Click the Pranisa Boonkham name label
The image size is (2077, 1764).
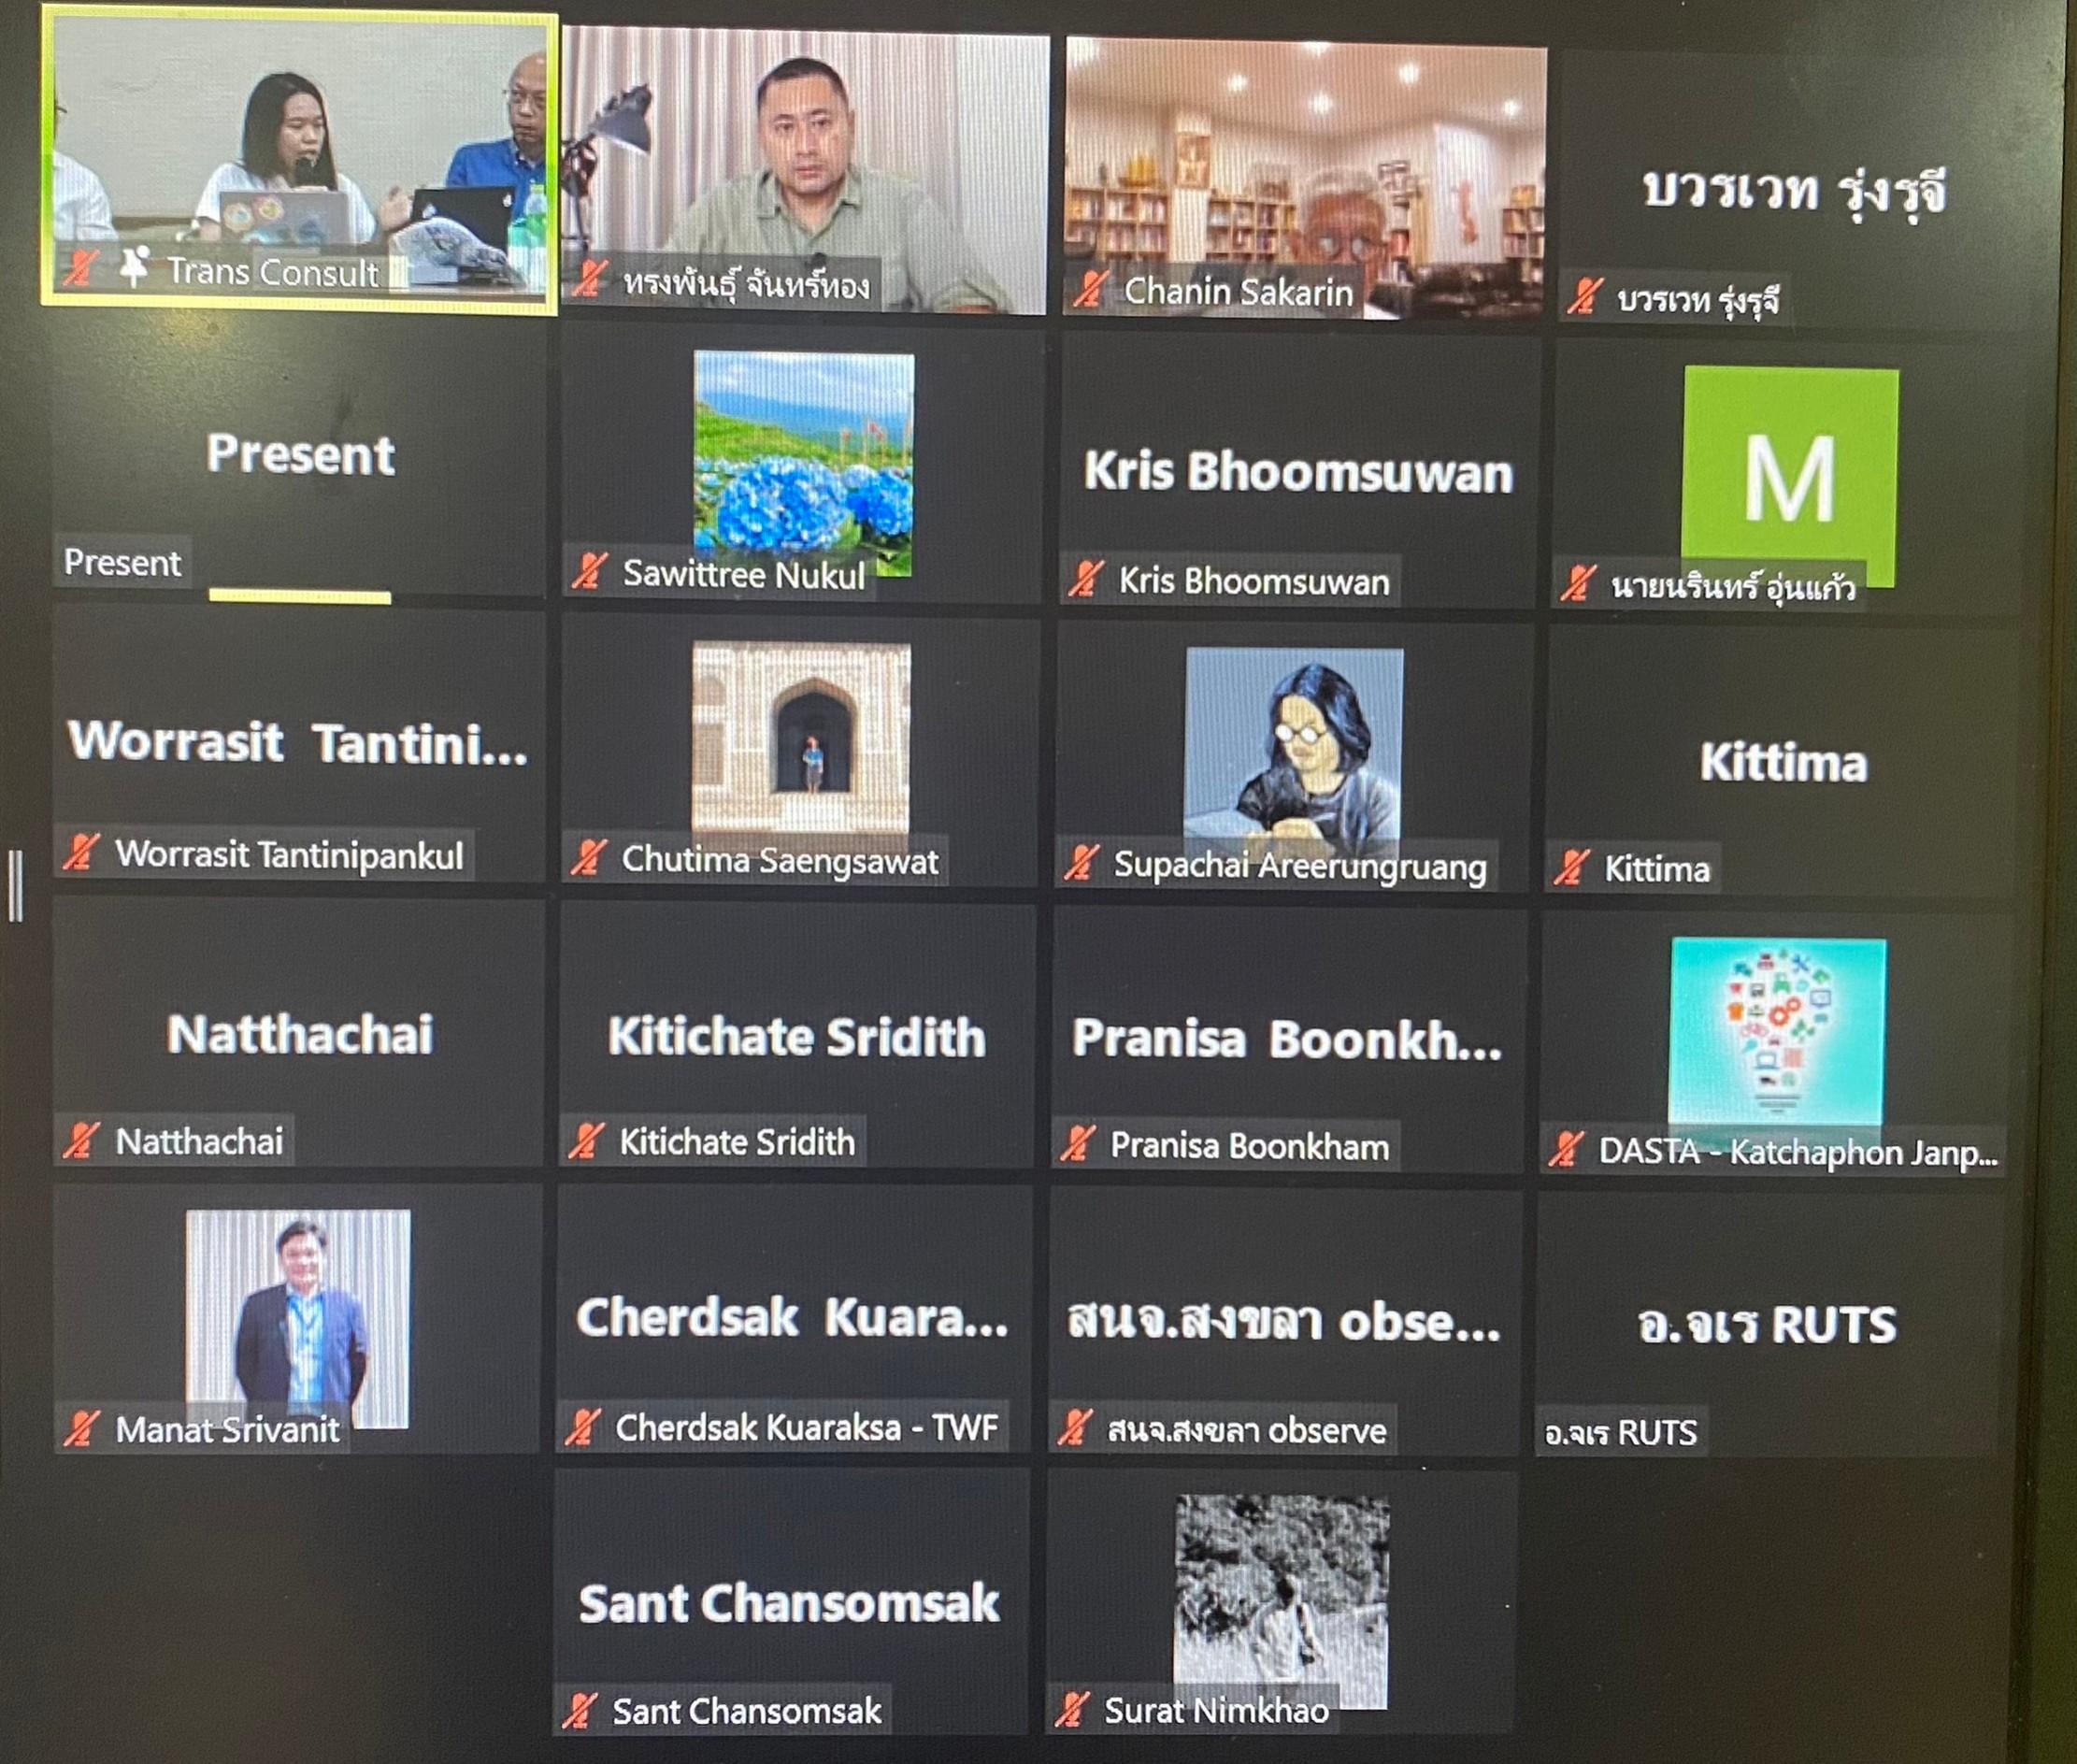click(1249, 1145)
